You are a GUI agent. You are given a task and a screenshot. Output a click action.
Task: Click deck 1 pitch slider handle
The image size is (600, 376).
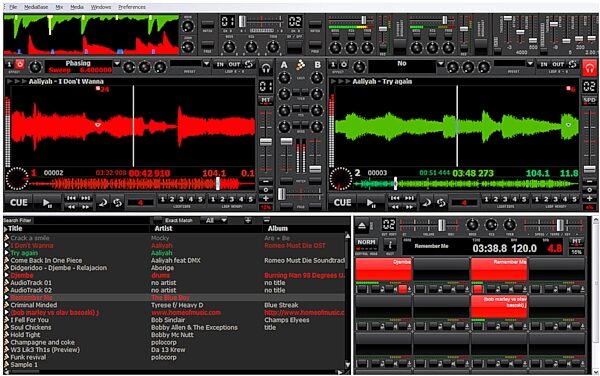coord(266,142)
